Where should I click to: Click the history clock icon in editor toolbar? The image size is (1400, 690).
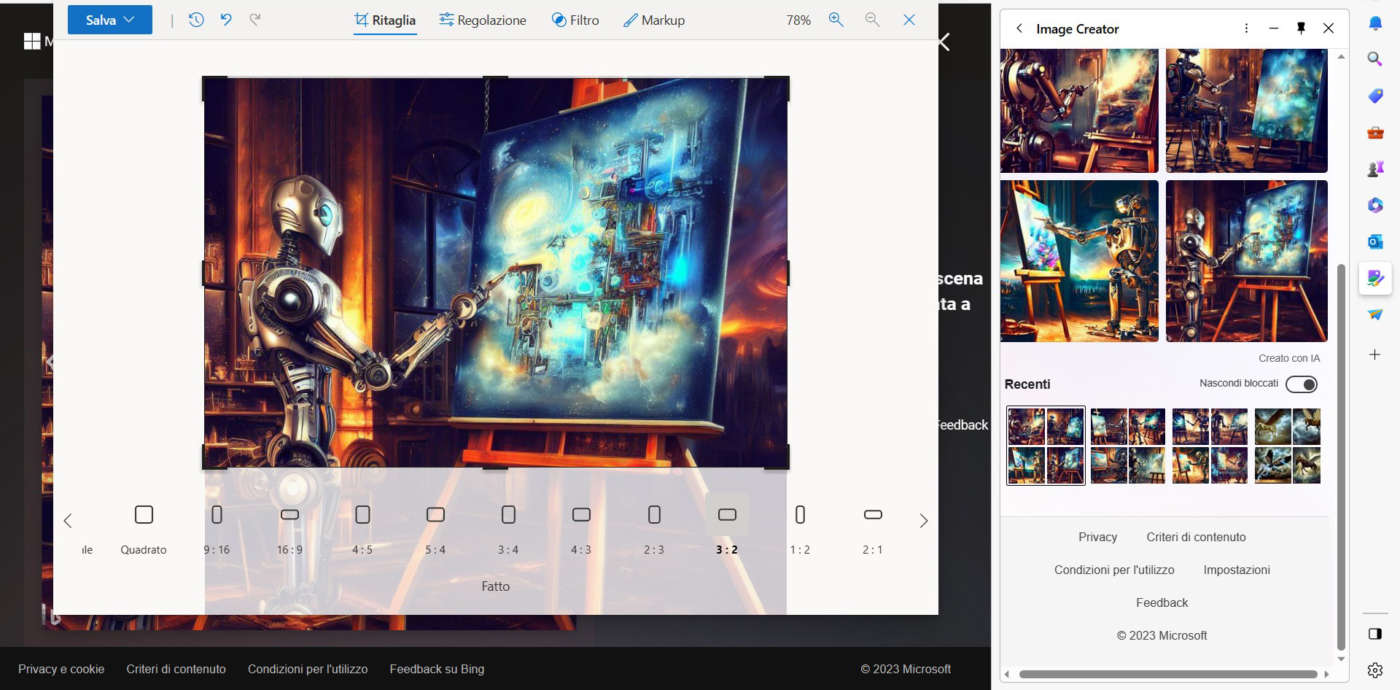click(196, 20)
